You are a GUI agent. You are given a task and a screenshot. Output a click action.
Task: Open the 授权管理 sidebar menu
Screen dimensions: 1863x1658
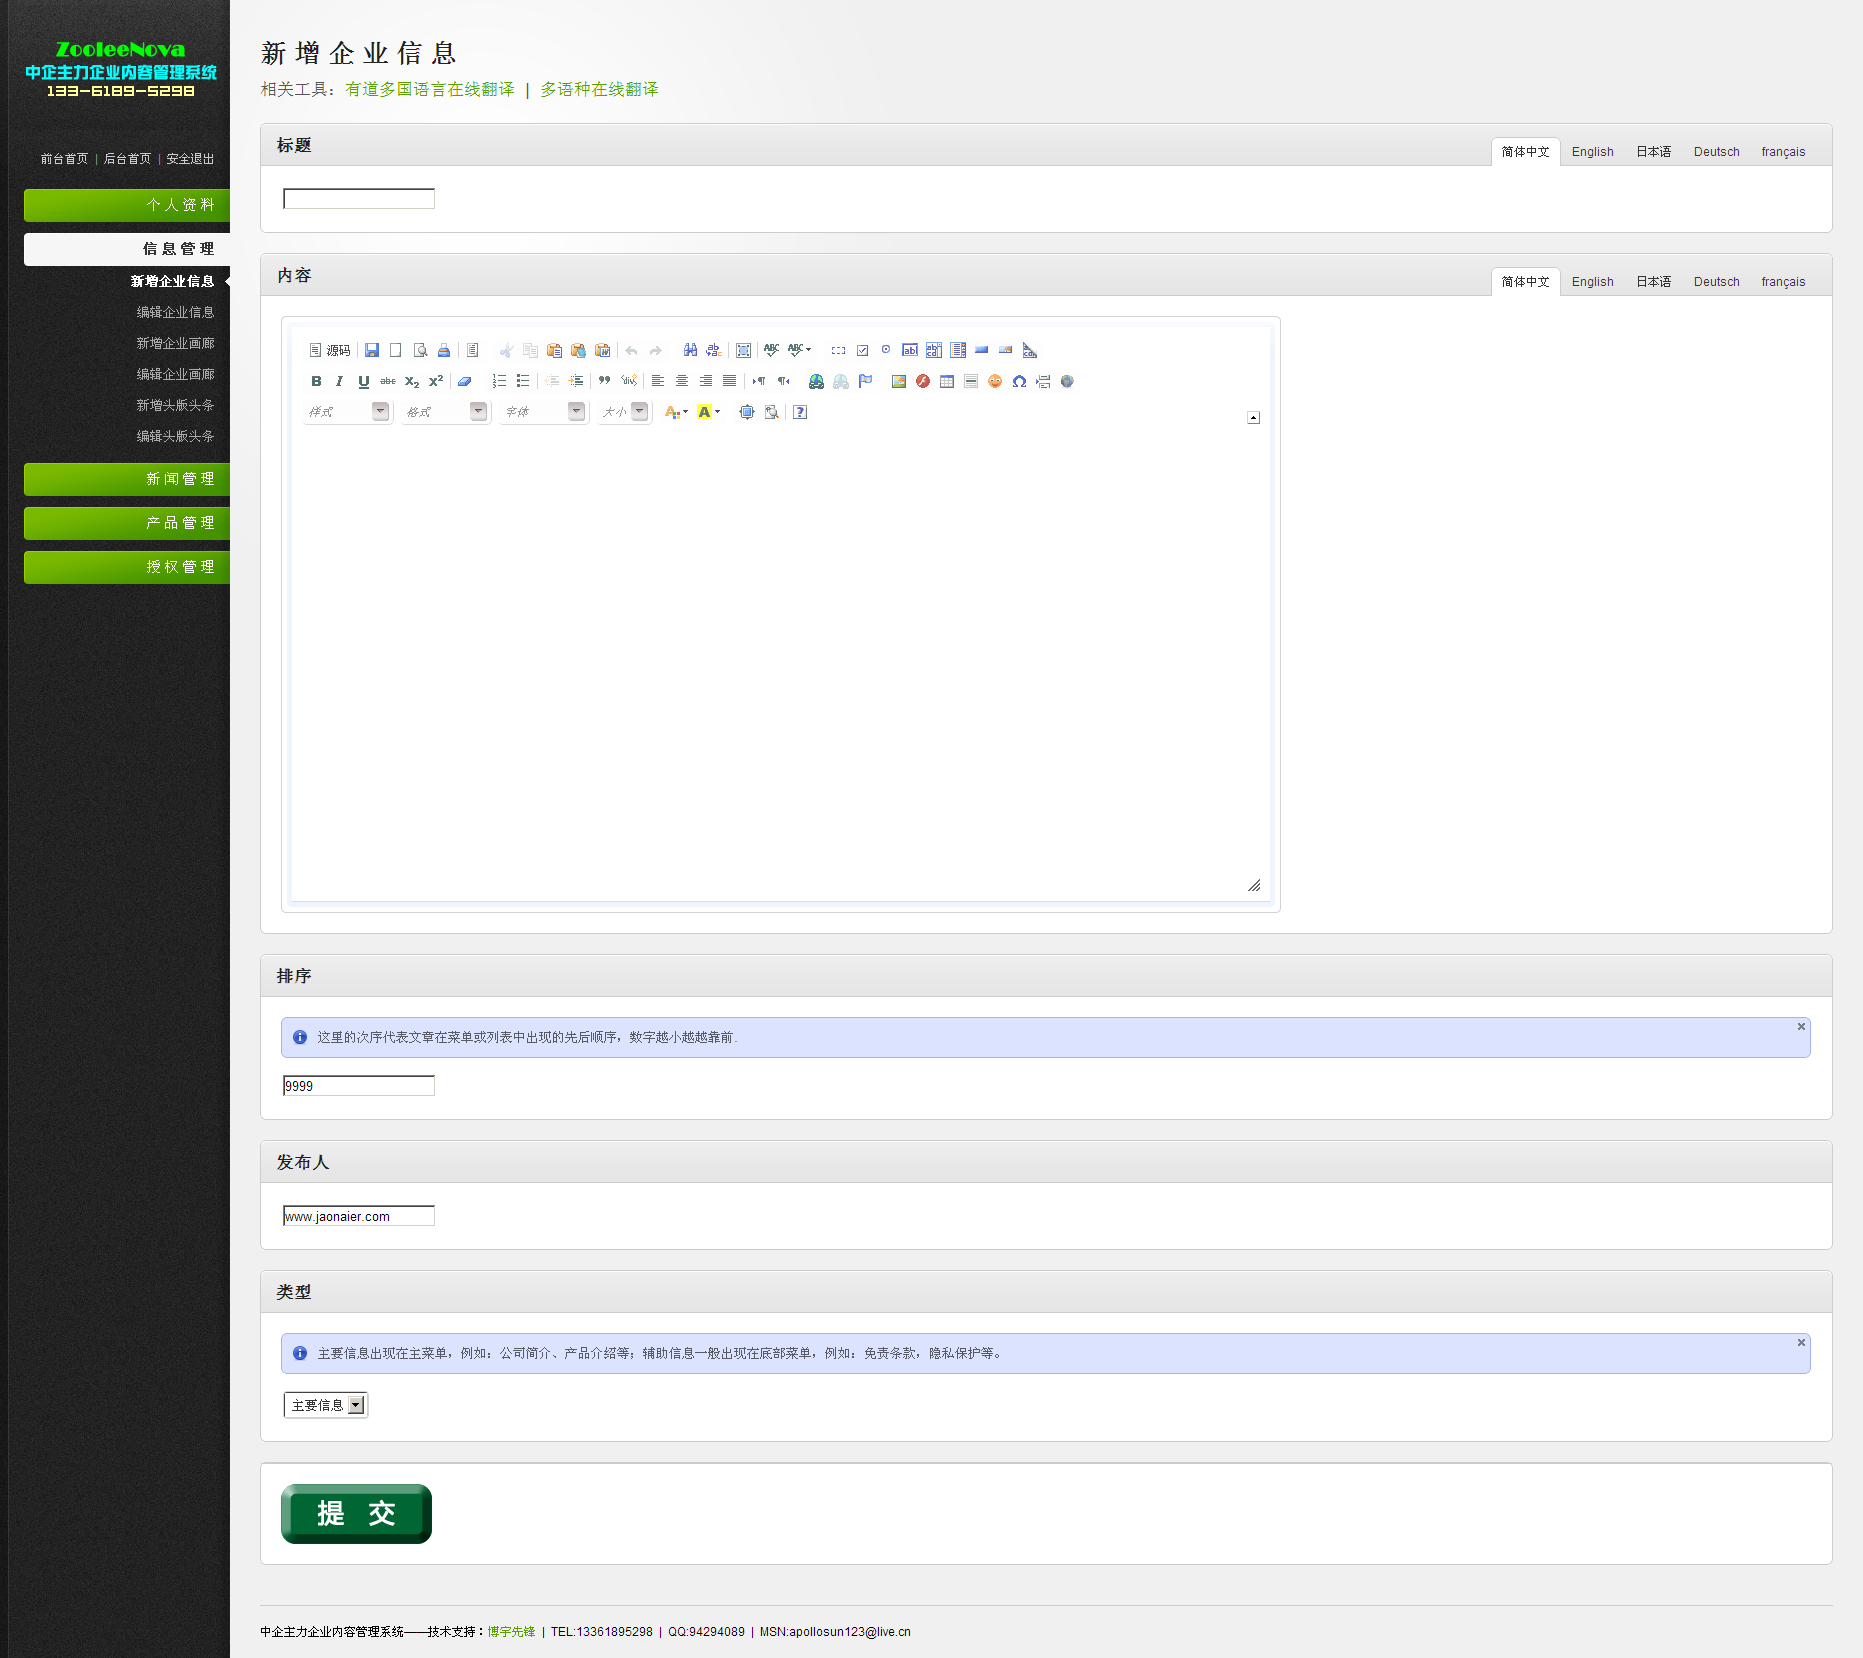(127, 567)
